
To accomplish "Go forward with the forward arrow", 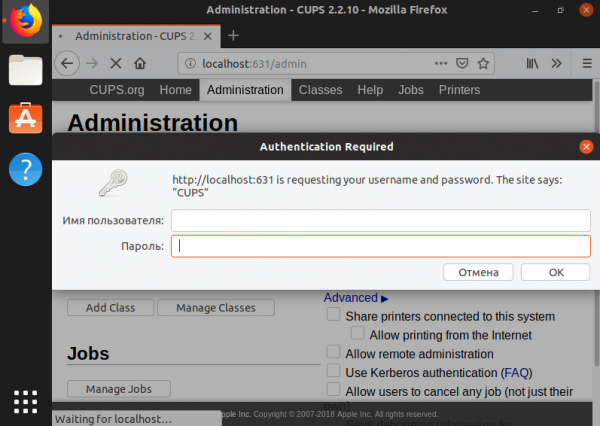I will pyautogui.click(x=92, y=63).
